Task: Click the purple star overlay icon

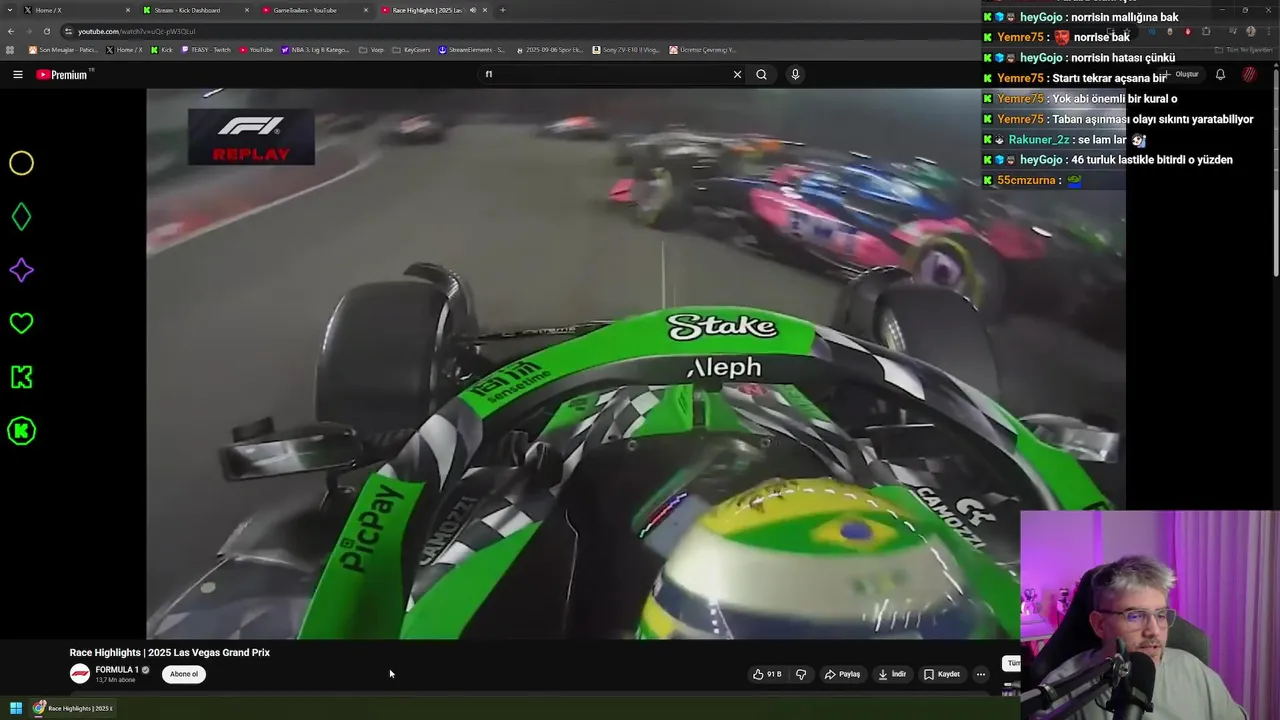Action: [21, 271]
